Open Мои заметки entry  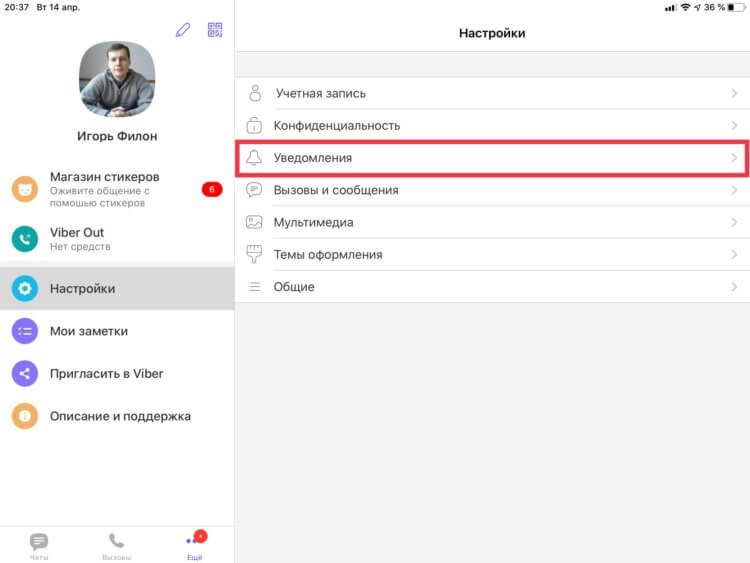(x=117, y=331)
